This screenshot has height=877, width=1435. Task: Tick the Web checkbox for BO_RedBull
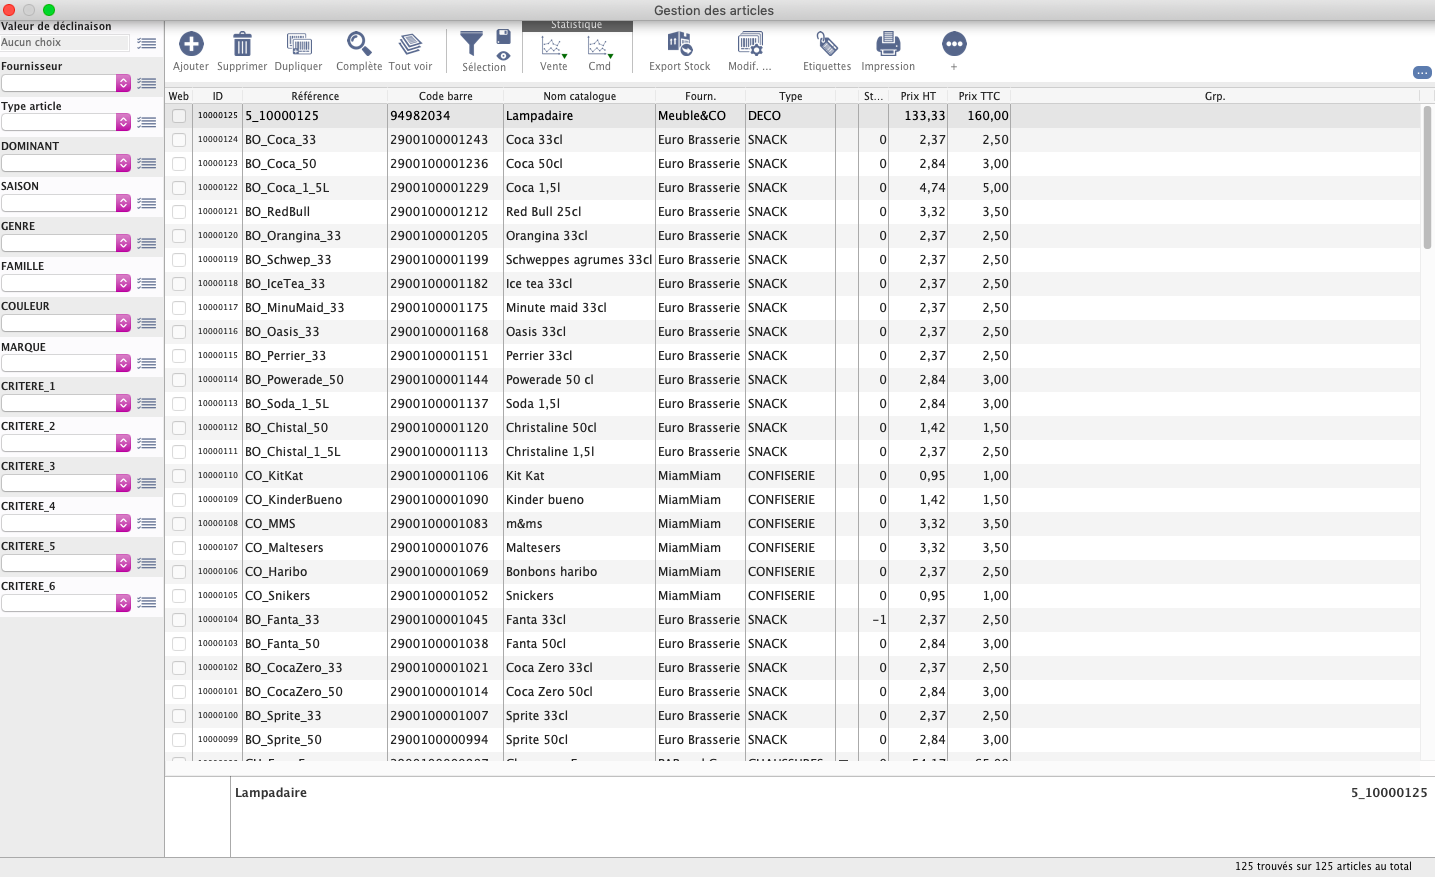click(x=179, y=212)
